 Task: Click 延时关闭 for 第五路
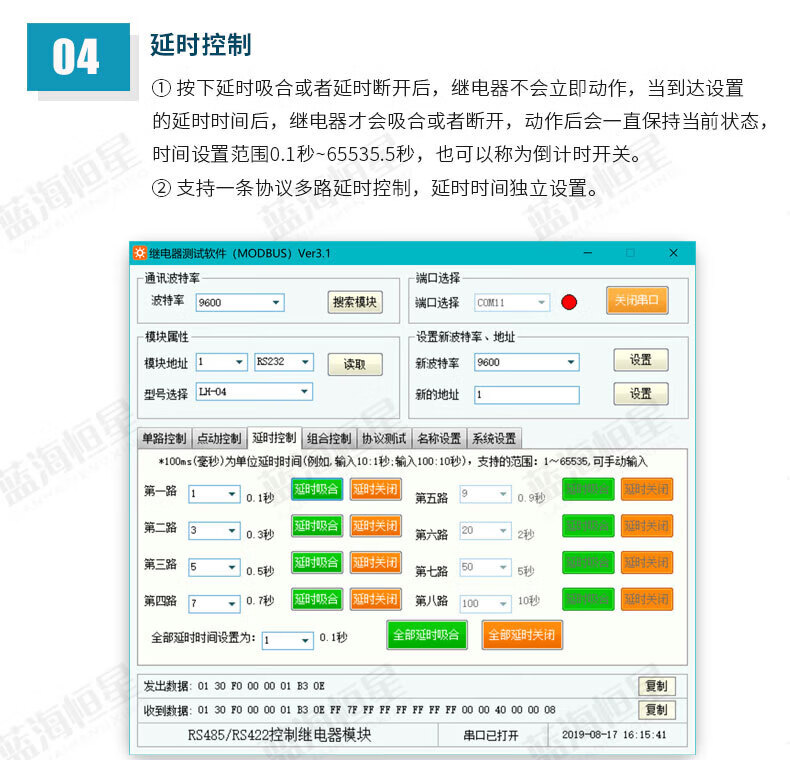coord(647,489)
